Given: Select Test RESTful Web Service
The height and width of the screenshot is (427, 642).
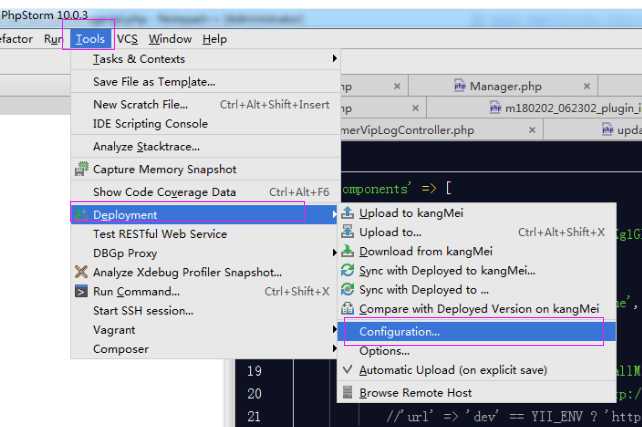Looking at the screenshot, I should 206,234.
